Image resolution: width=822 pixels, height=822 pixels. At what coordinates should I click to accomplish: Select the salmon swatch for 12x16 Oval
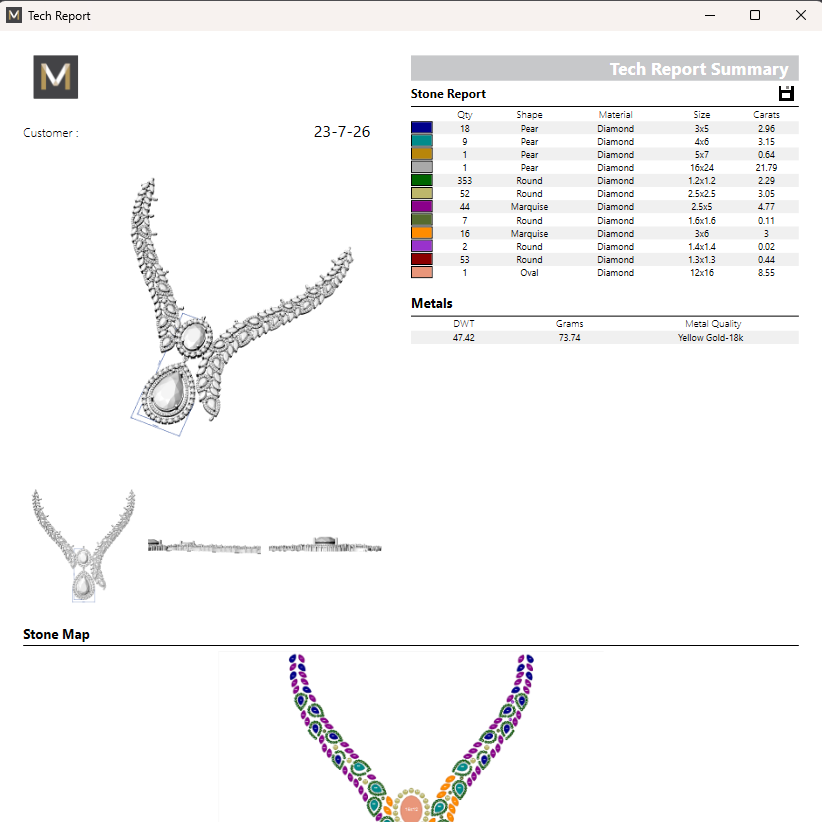click(x=421, y=273)
